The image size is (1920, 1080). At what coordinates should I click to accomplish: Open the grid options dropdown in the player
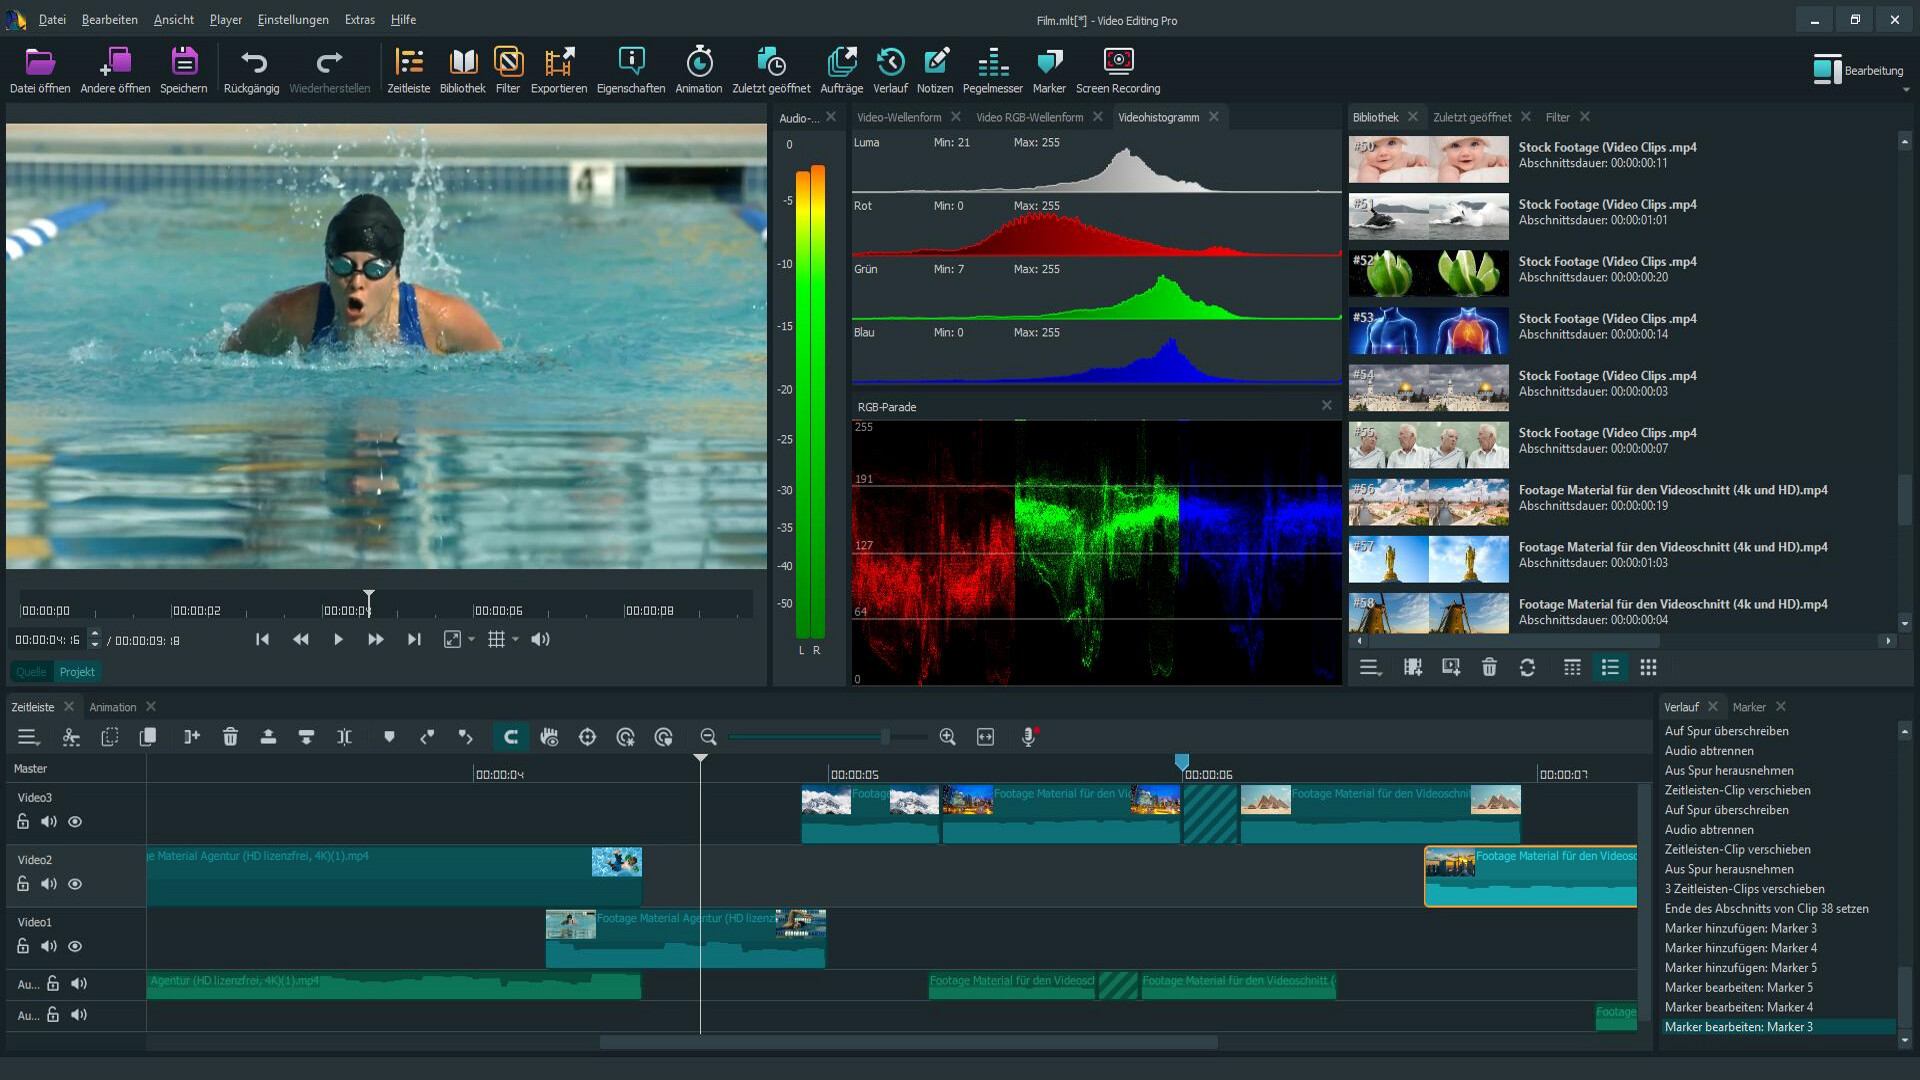click(514, 639)
